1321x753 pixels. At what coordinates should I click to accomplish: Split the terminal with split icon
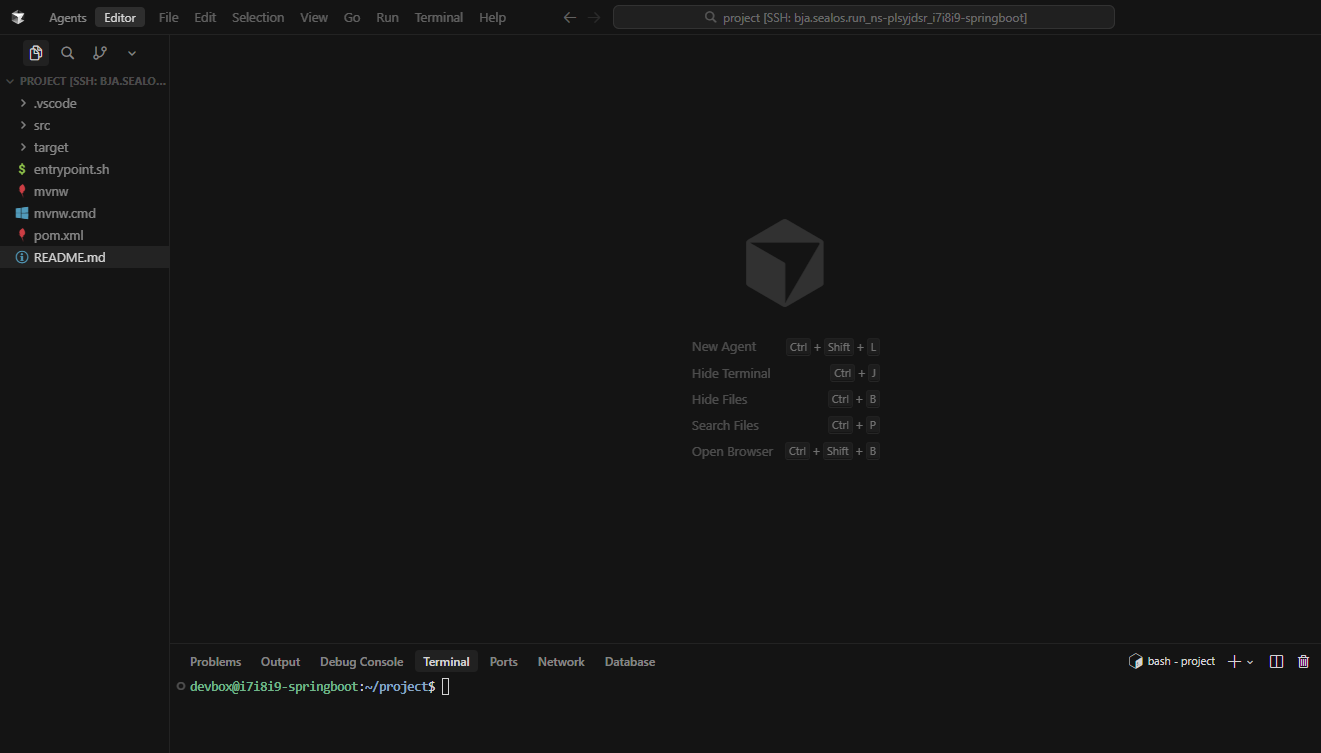coord(1276,661)
